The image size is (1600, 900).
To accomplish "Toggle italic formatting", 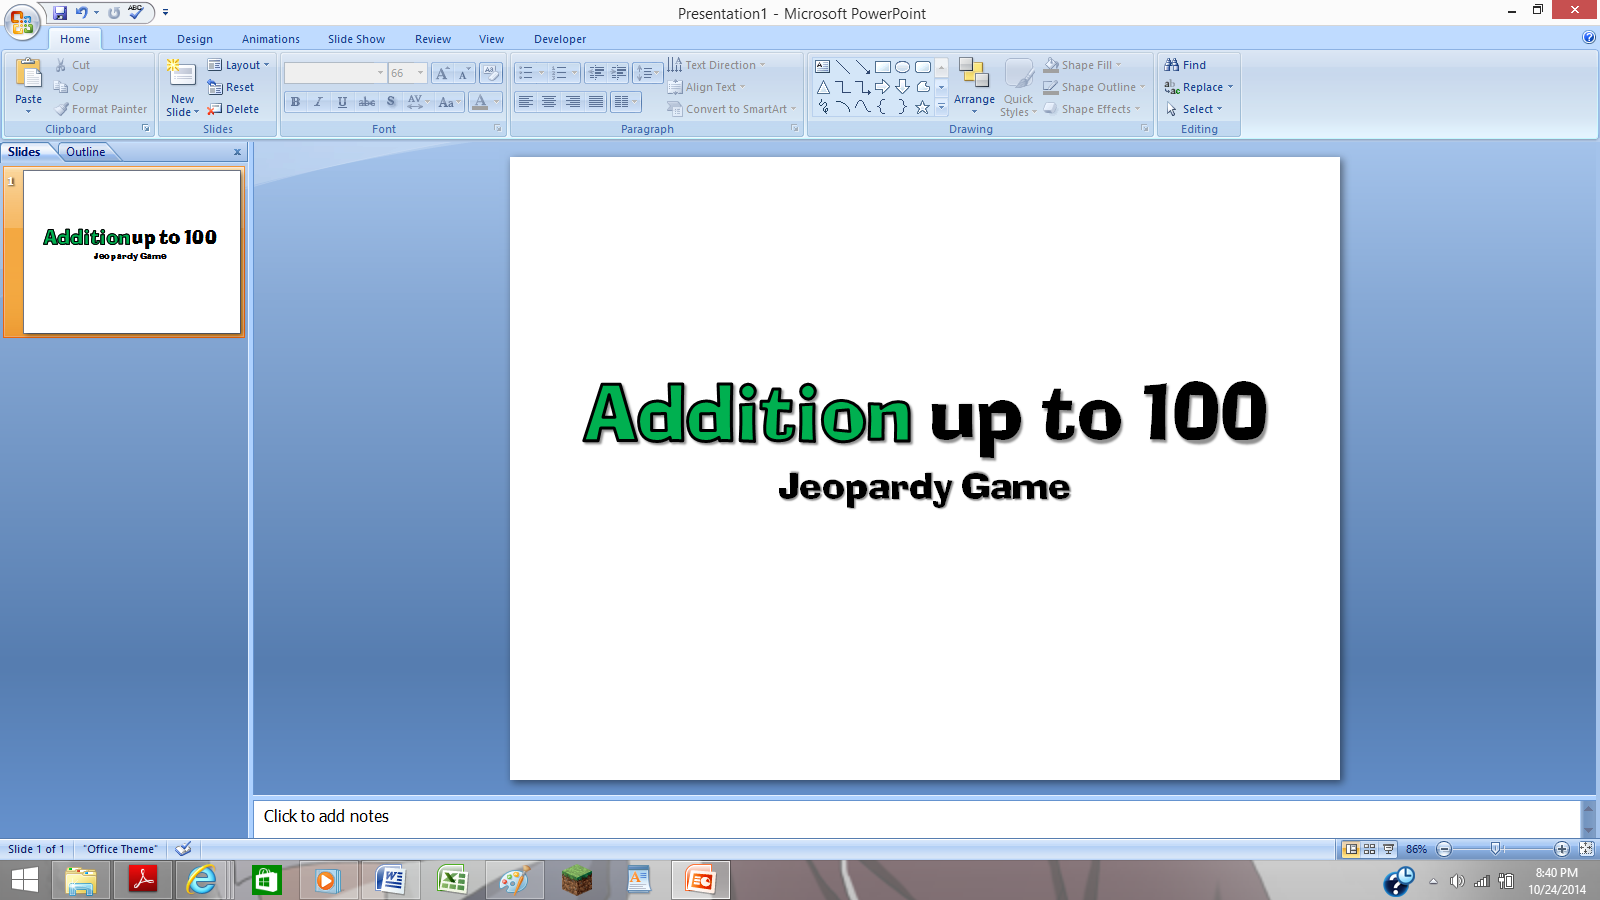I will point(318,102).
